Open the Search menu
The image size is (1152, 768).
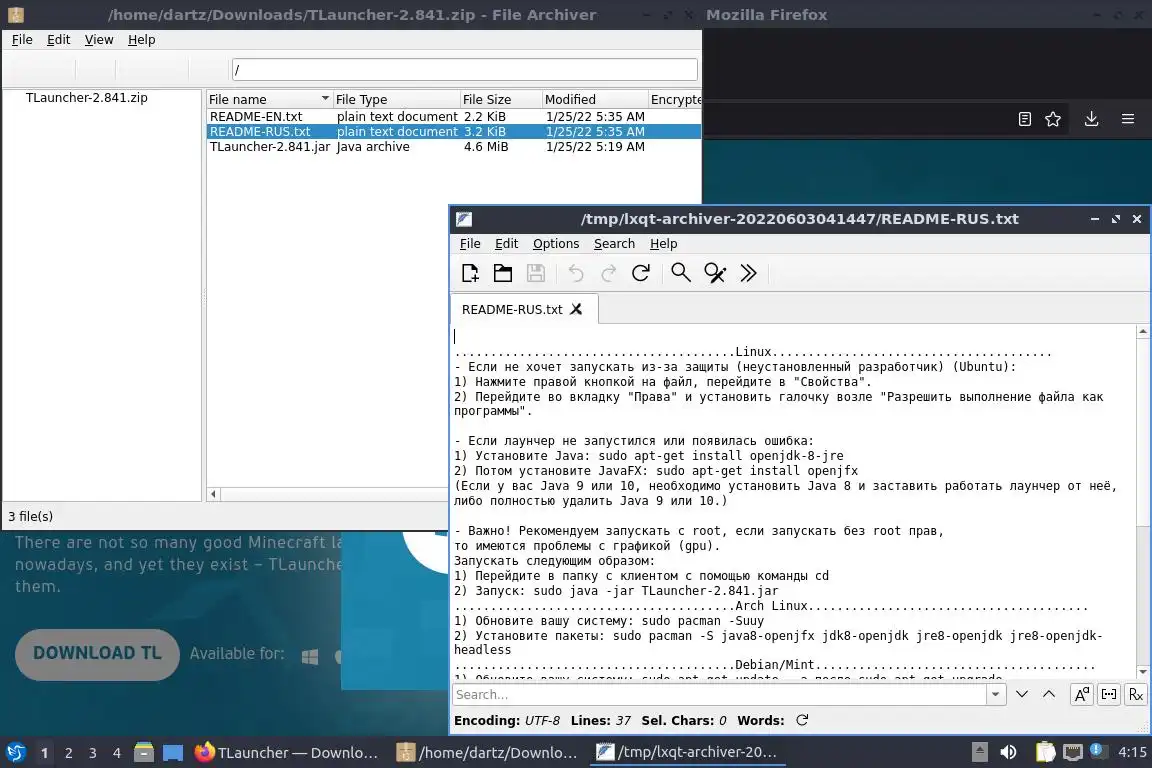(614, 243)
